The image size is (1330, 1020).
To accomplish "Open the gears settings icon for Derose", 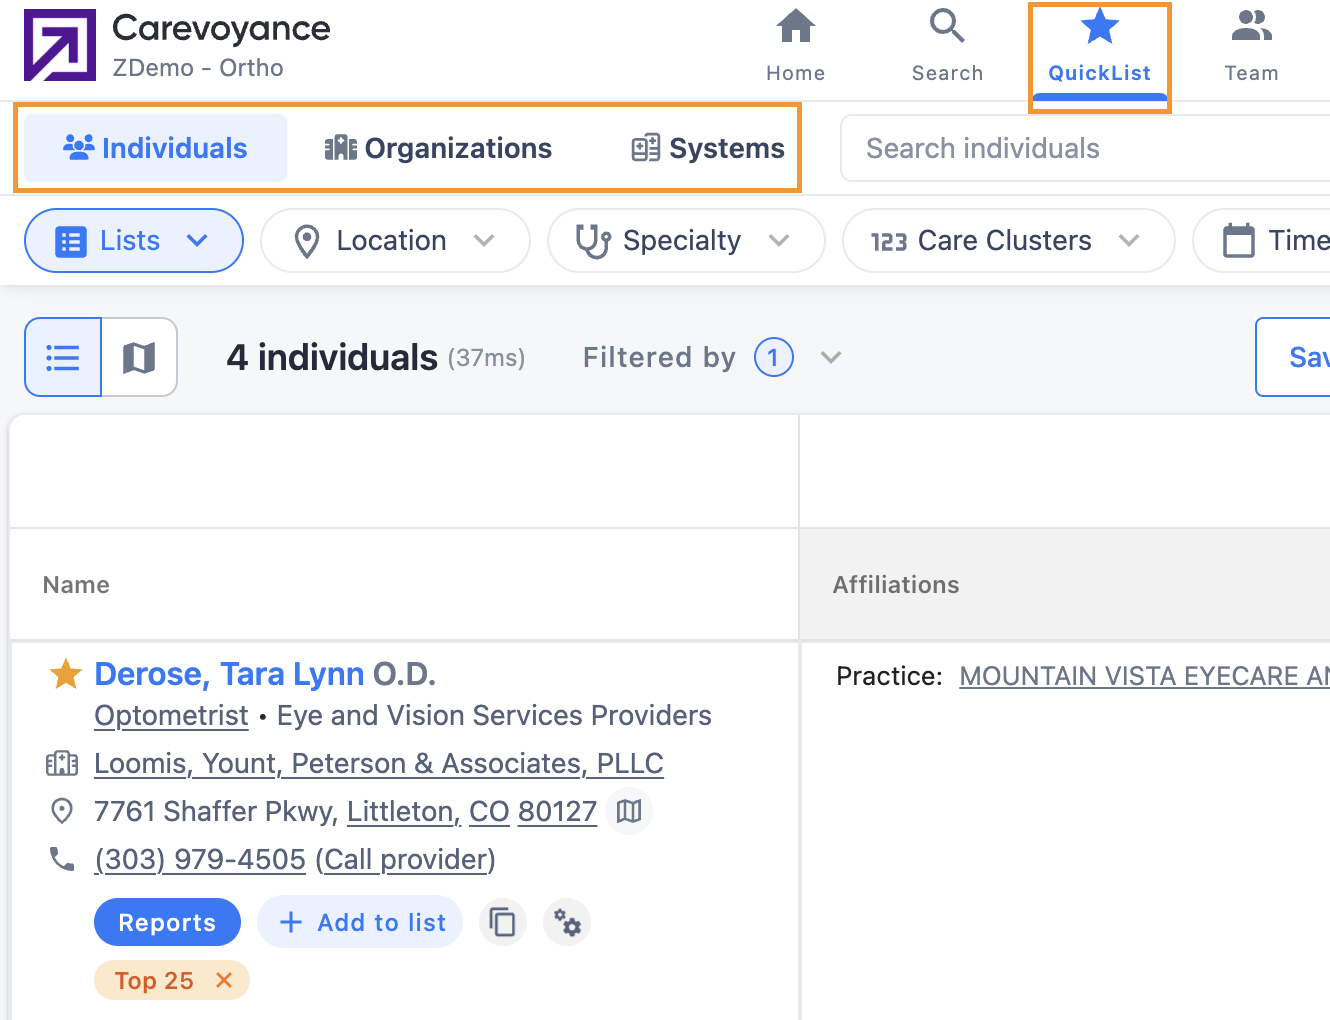I will [x=567, y=922].
